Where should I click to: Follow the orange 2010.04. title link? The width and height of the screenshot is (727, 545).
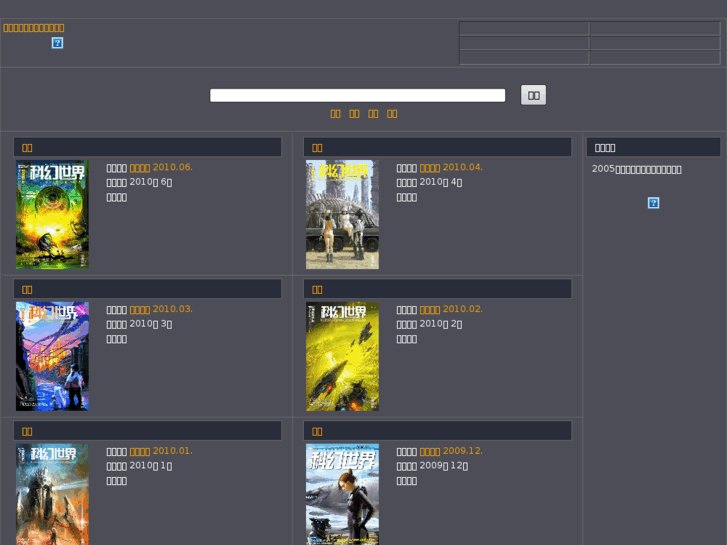(451, 167)
